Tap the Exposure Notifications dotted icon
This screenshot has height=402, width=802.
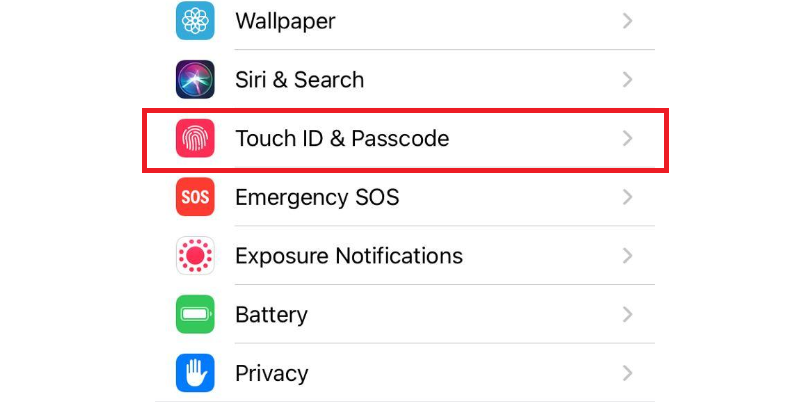[195, 255]
